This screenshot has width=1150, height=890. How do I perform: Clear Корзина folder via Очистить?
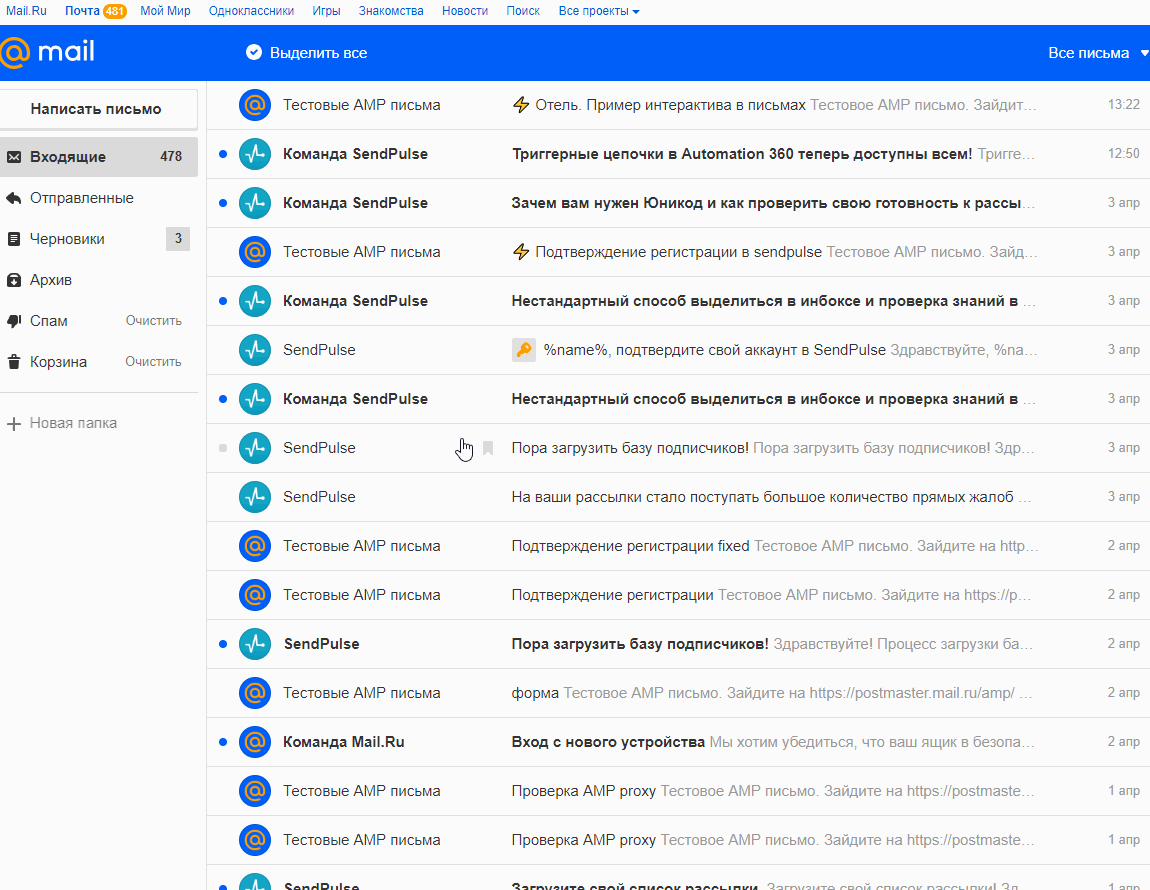153,362
